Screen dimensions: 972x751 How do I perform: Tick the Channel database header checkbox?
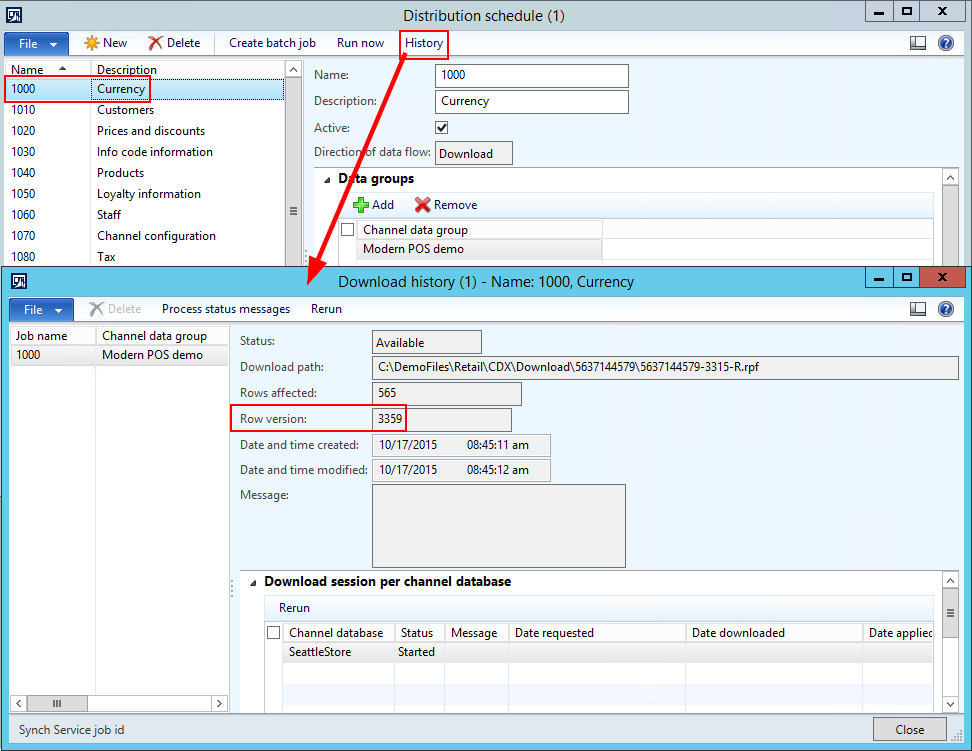coord(273,633)
